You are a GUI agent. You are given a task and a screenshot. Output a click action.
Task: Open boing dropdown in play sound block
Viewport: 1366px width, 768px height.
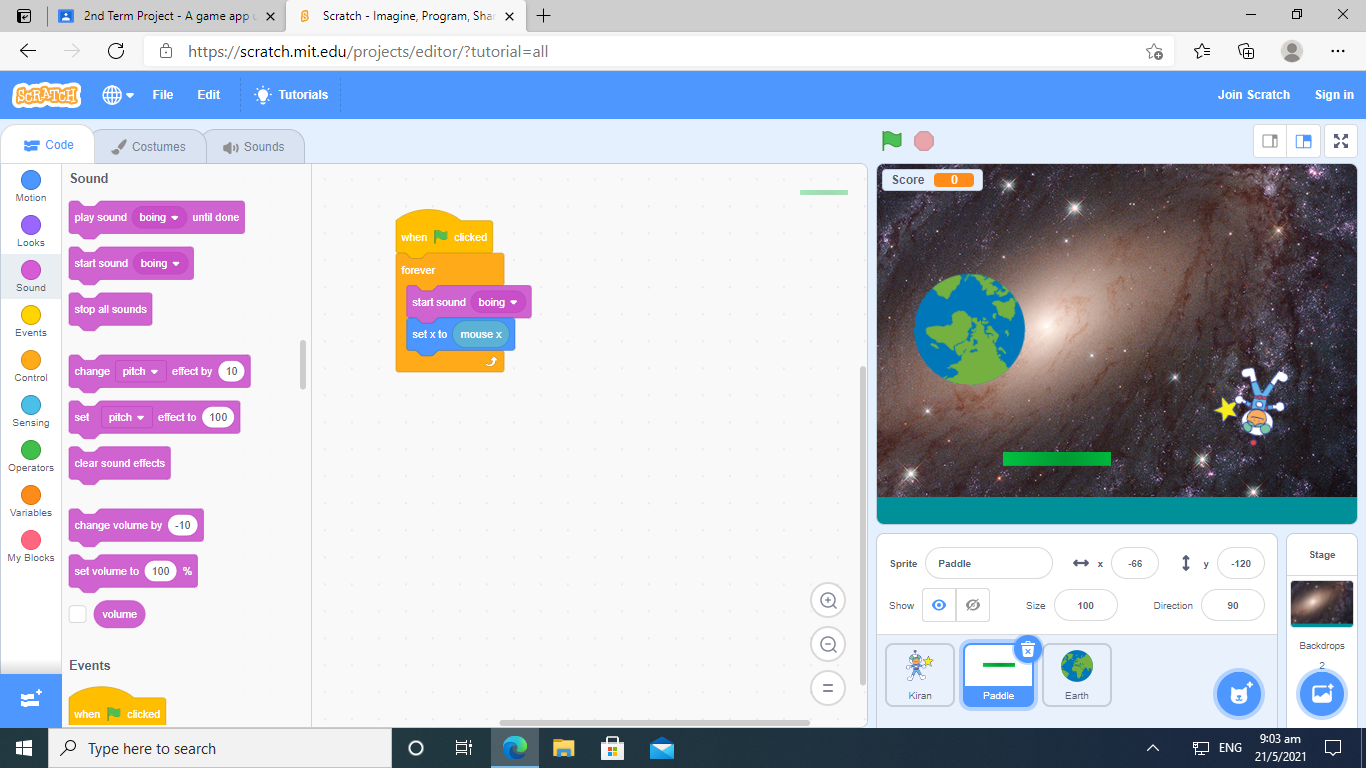(x=159, y=217)
